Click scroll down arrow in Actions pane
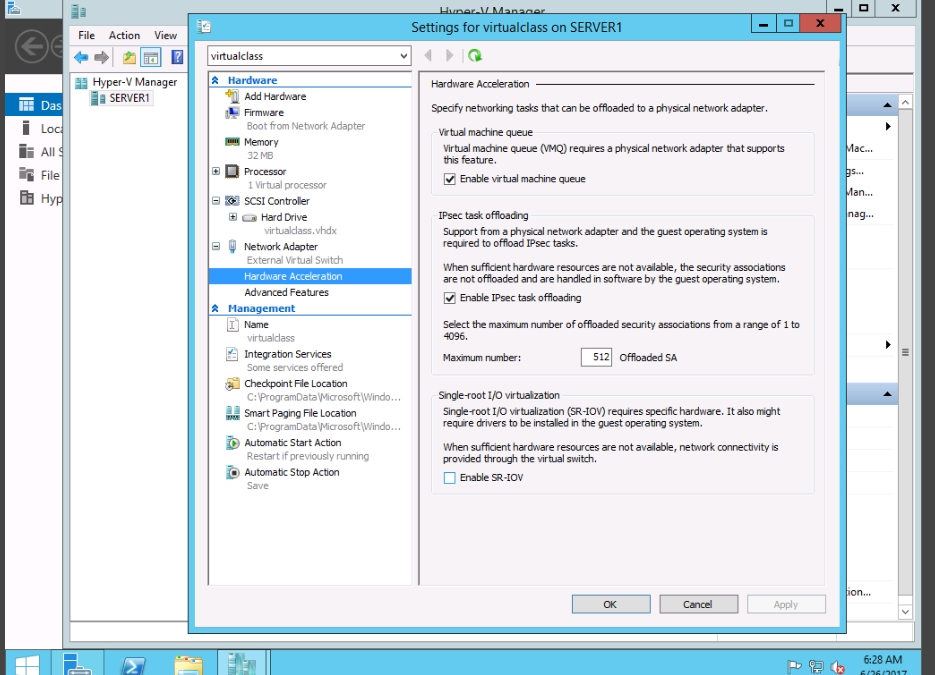The image size is (935, 675). 905,611
